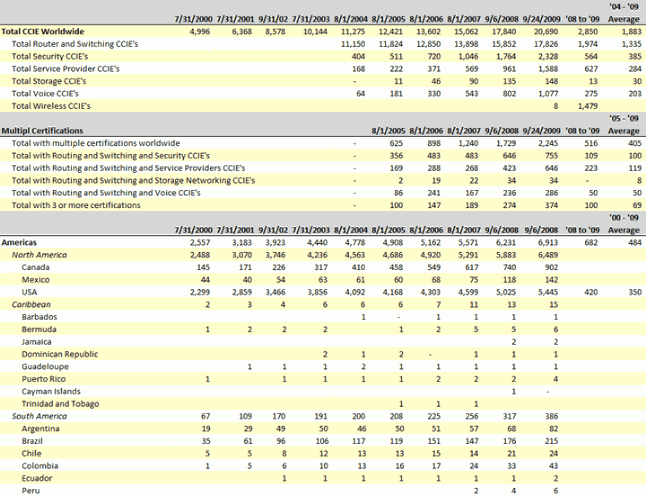This screenshot has height=496, width=646.
Task: Select the 9/24/2009 column header in top table
Action: tap(541, 19)
